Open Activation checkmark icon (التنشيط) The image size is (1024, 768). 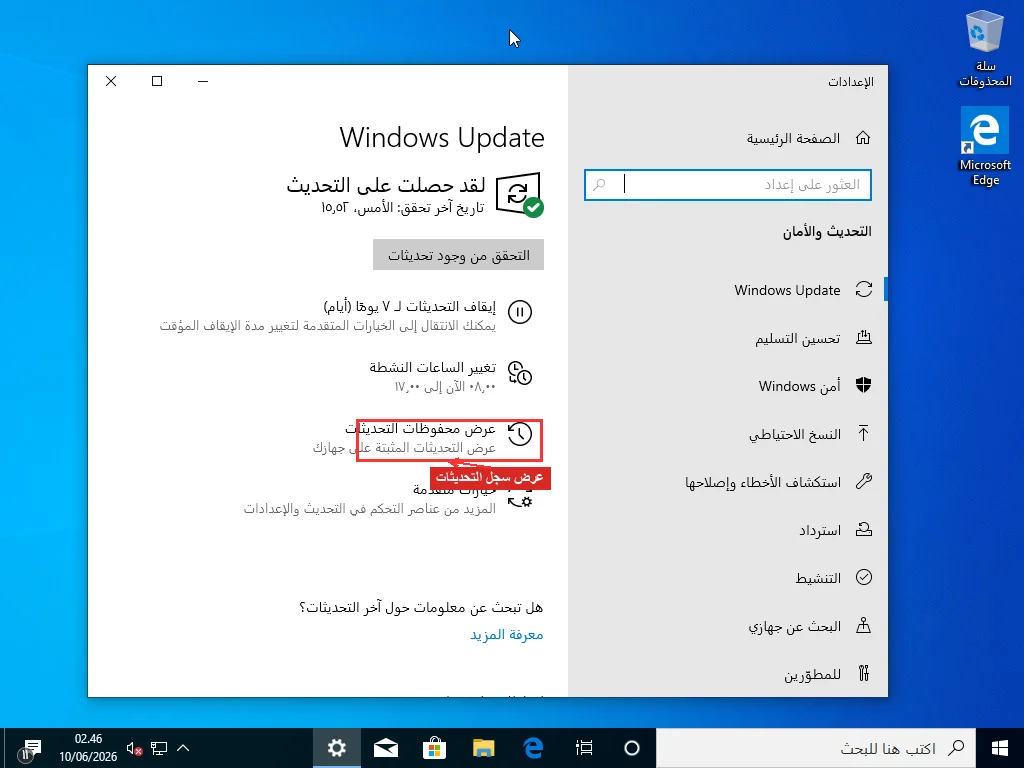[863, 577]
